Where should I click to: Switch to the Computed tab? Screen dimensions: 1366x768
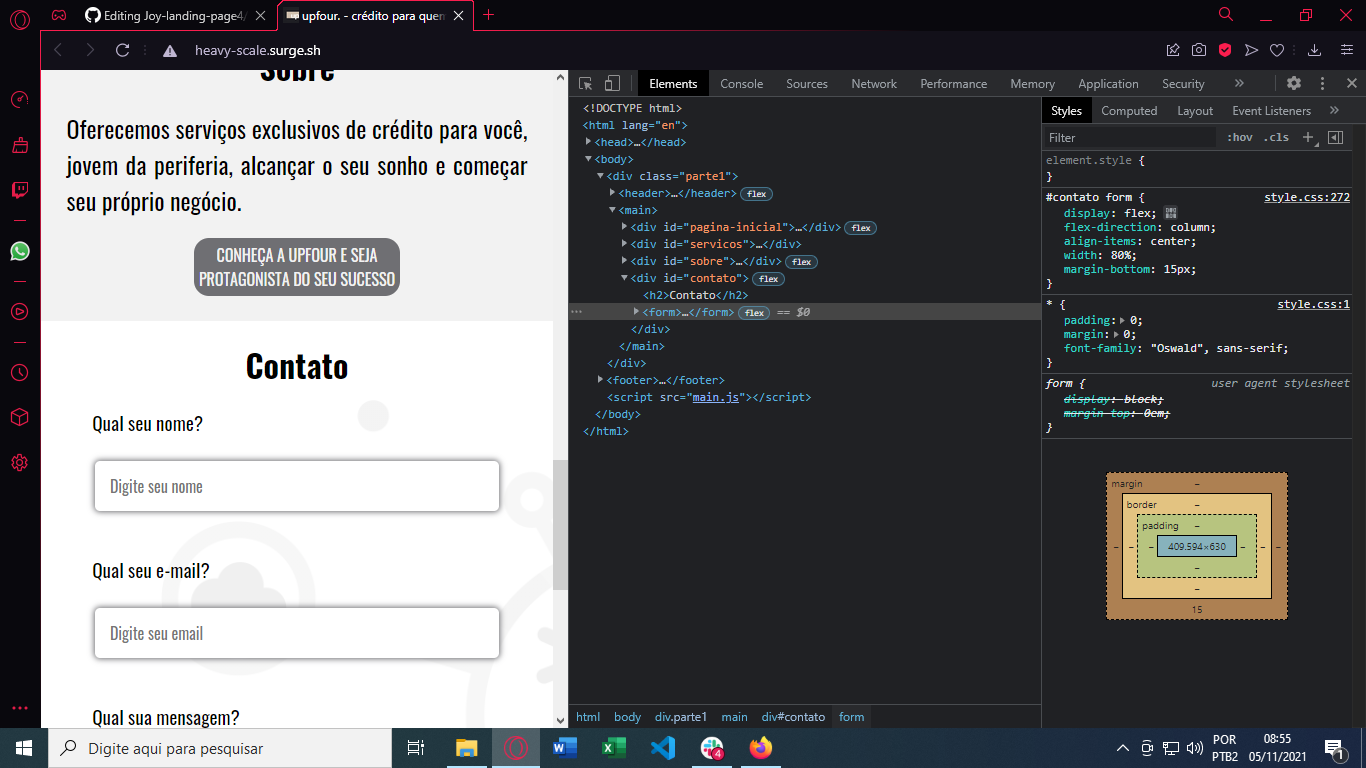click(1129, 111)
